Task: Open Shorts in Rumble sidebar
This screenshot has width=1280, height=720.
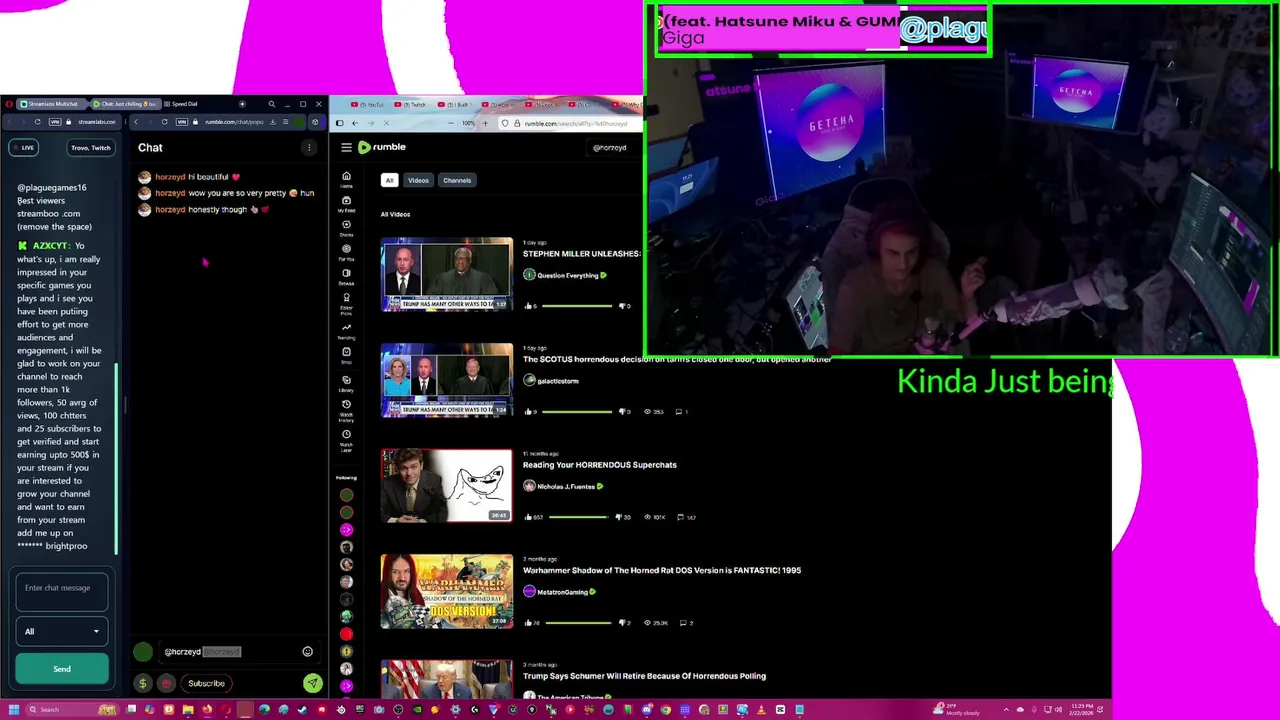Action: point(346,228)
